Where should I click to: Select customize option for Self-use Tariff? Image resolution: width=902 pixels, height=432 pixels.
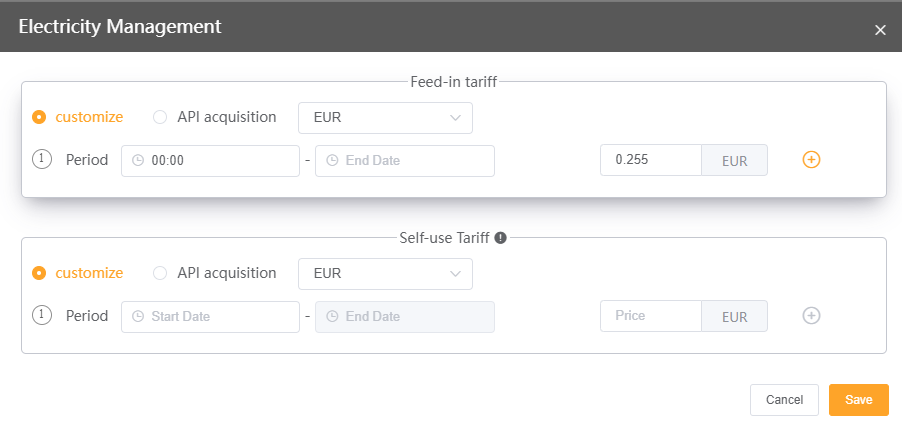coord(40,273)
